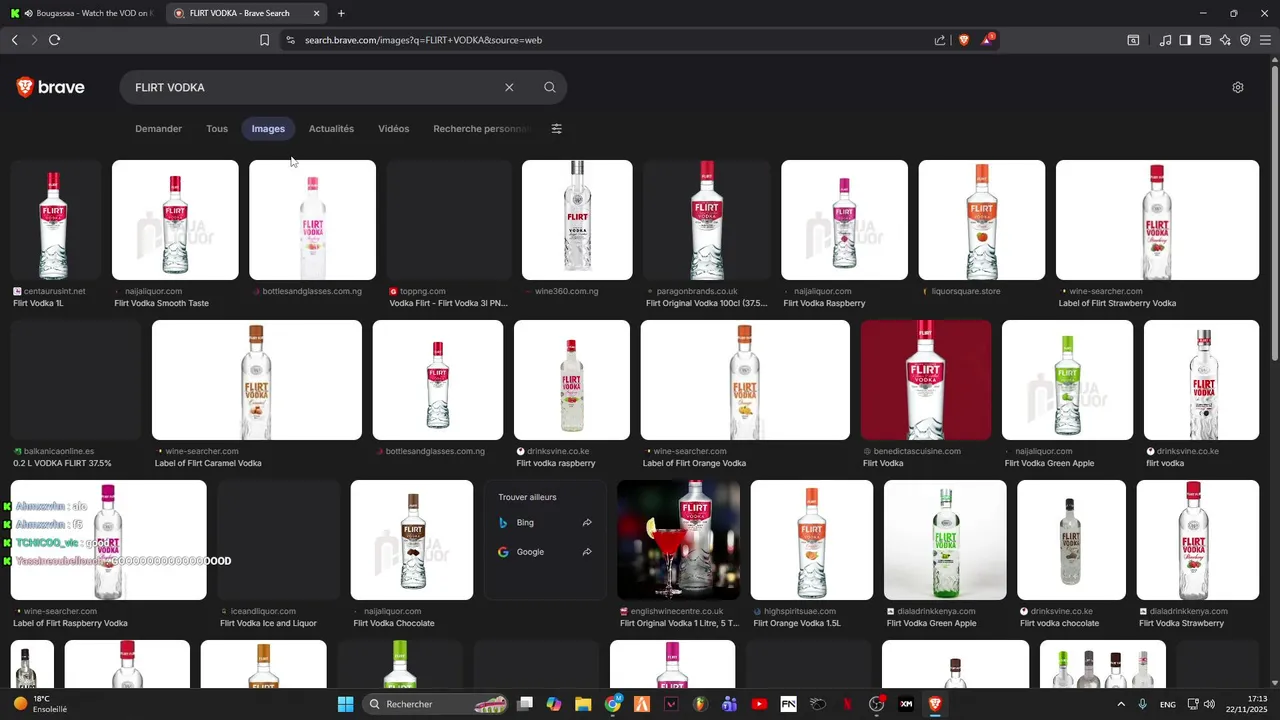Switch to the Bougassaa VOD tab
The image size is (1280, 720).
coord(82,13)
